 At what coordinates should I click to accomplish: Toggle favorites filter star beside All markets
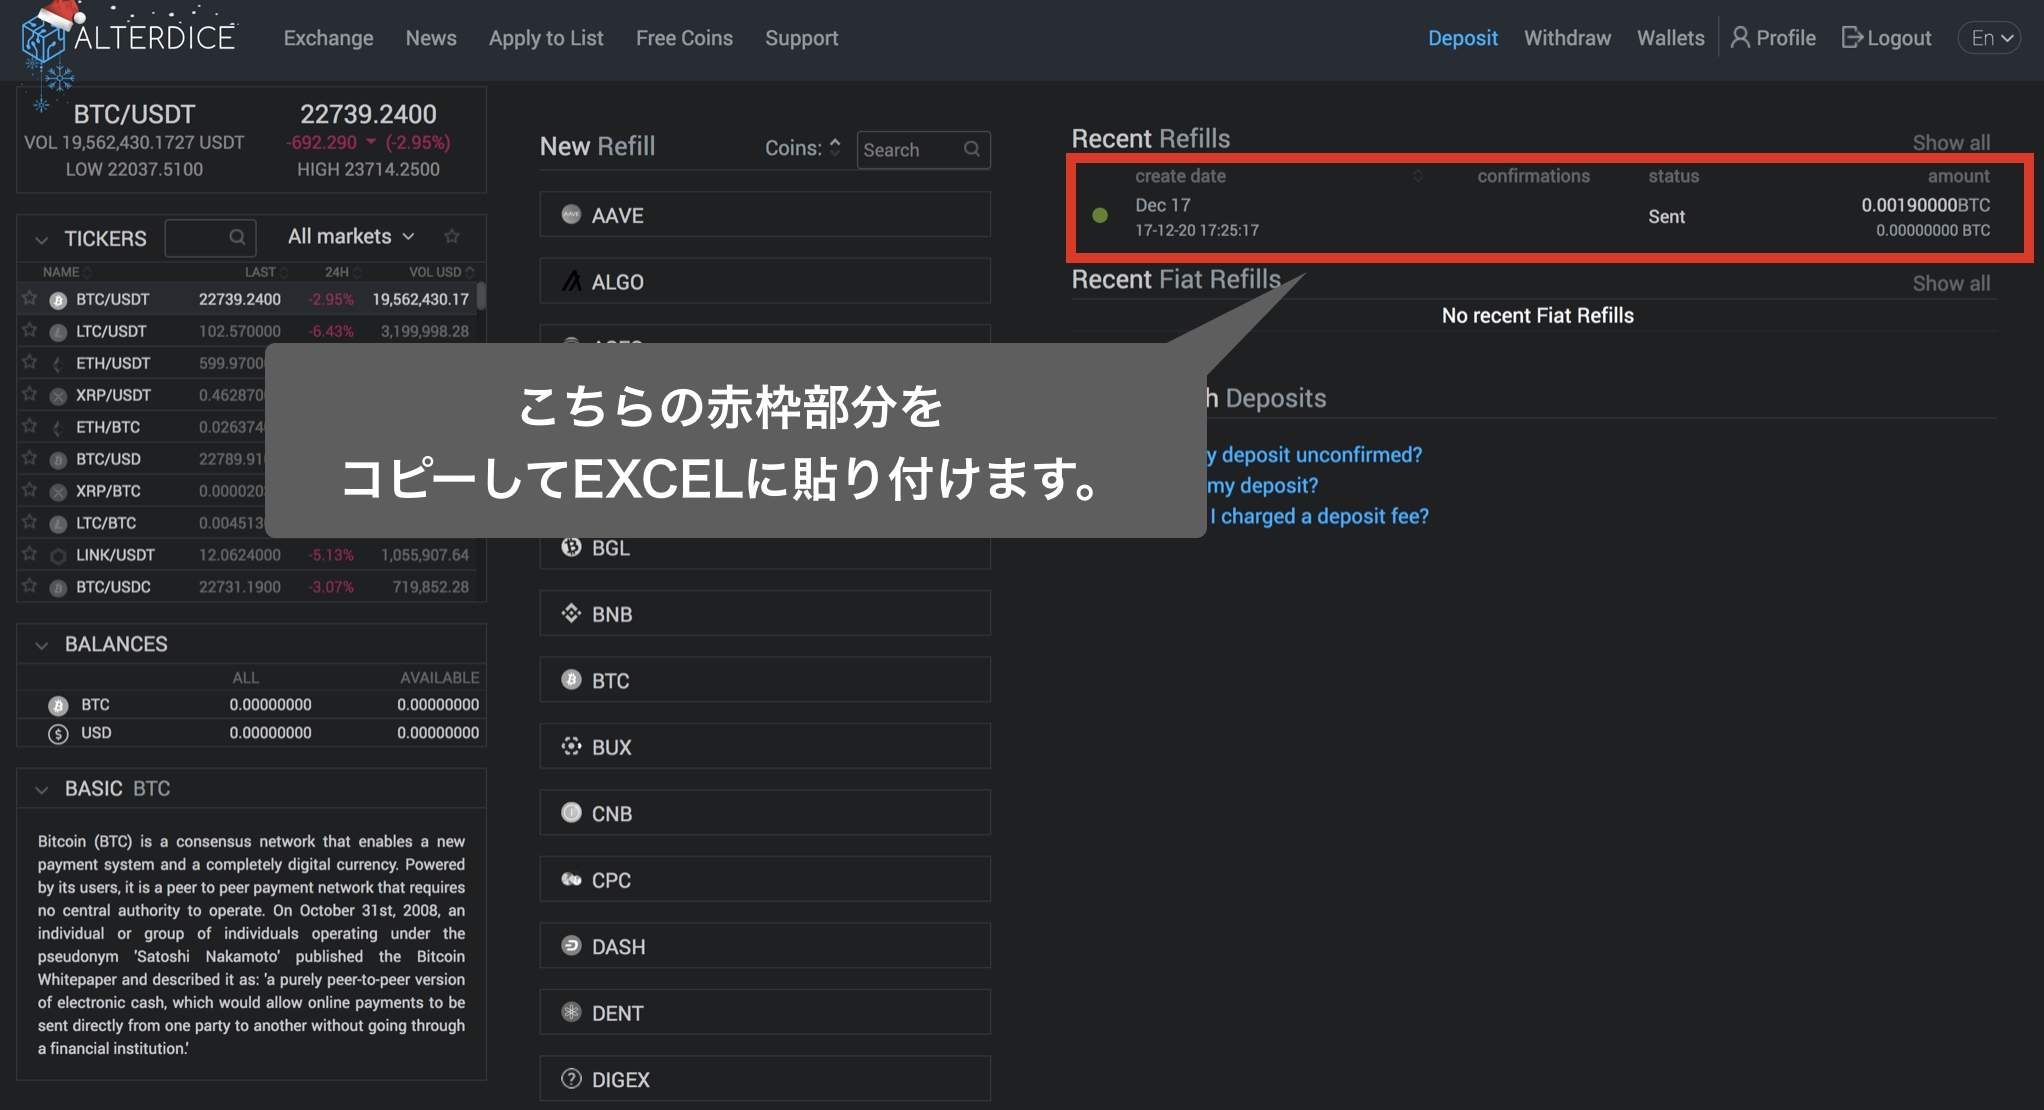pyautogui.click(x=452, y=236)
